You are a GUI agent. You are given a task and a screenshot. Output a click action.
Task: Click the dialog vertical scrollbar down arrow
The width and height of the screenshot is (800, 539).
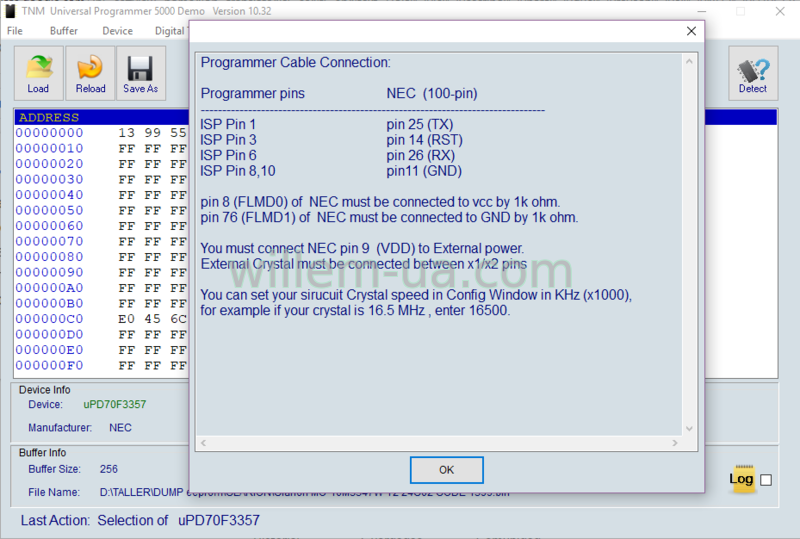click(689, 428)
